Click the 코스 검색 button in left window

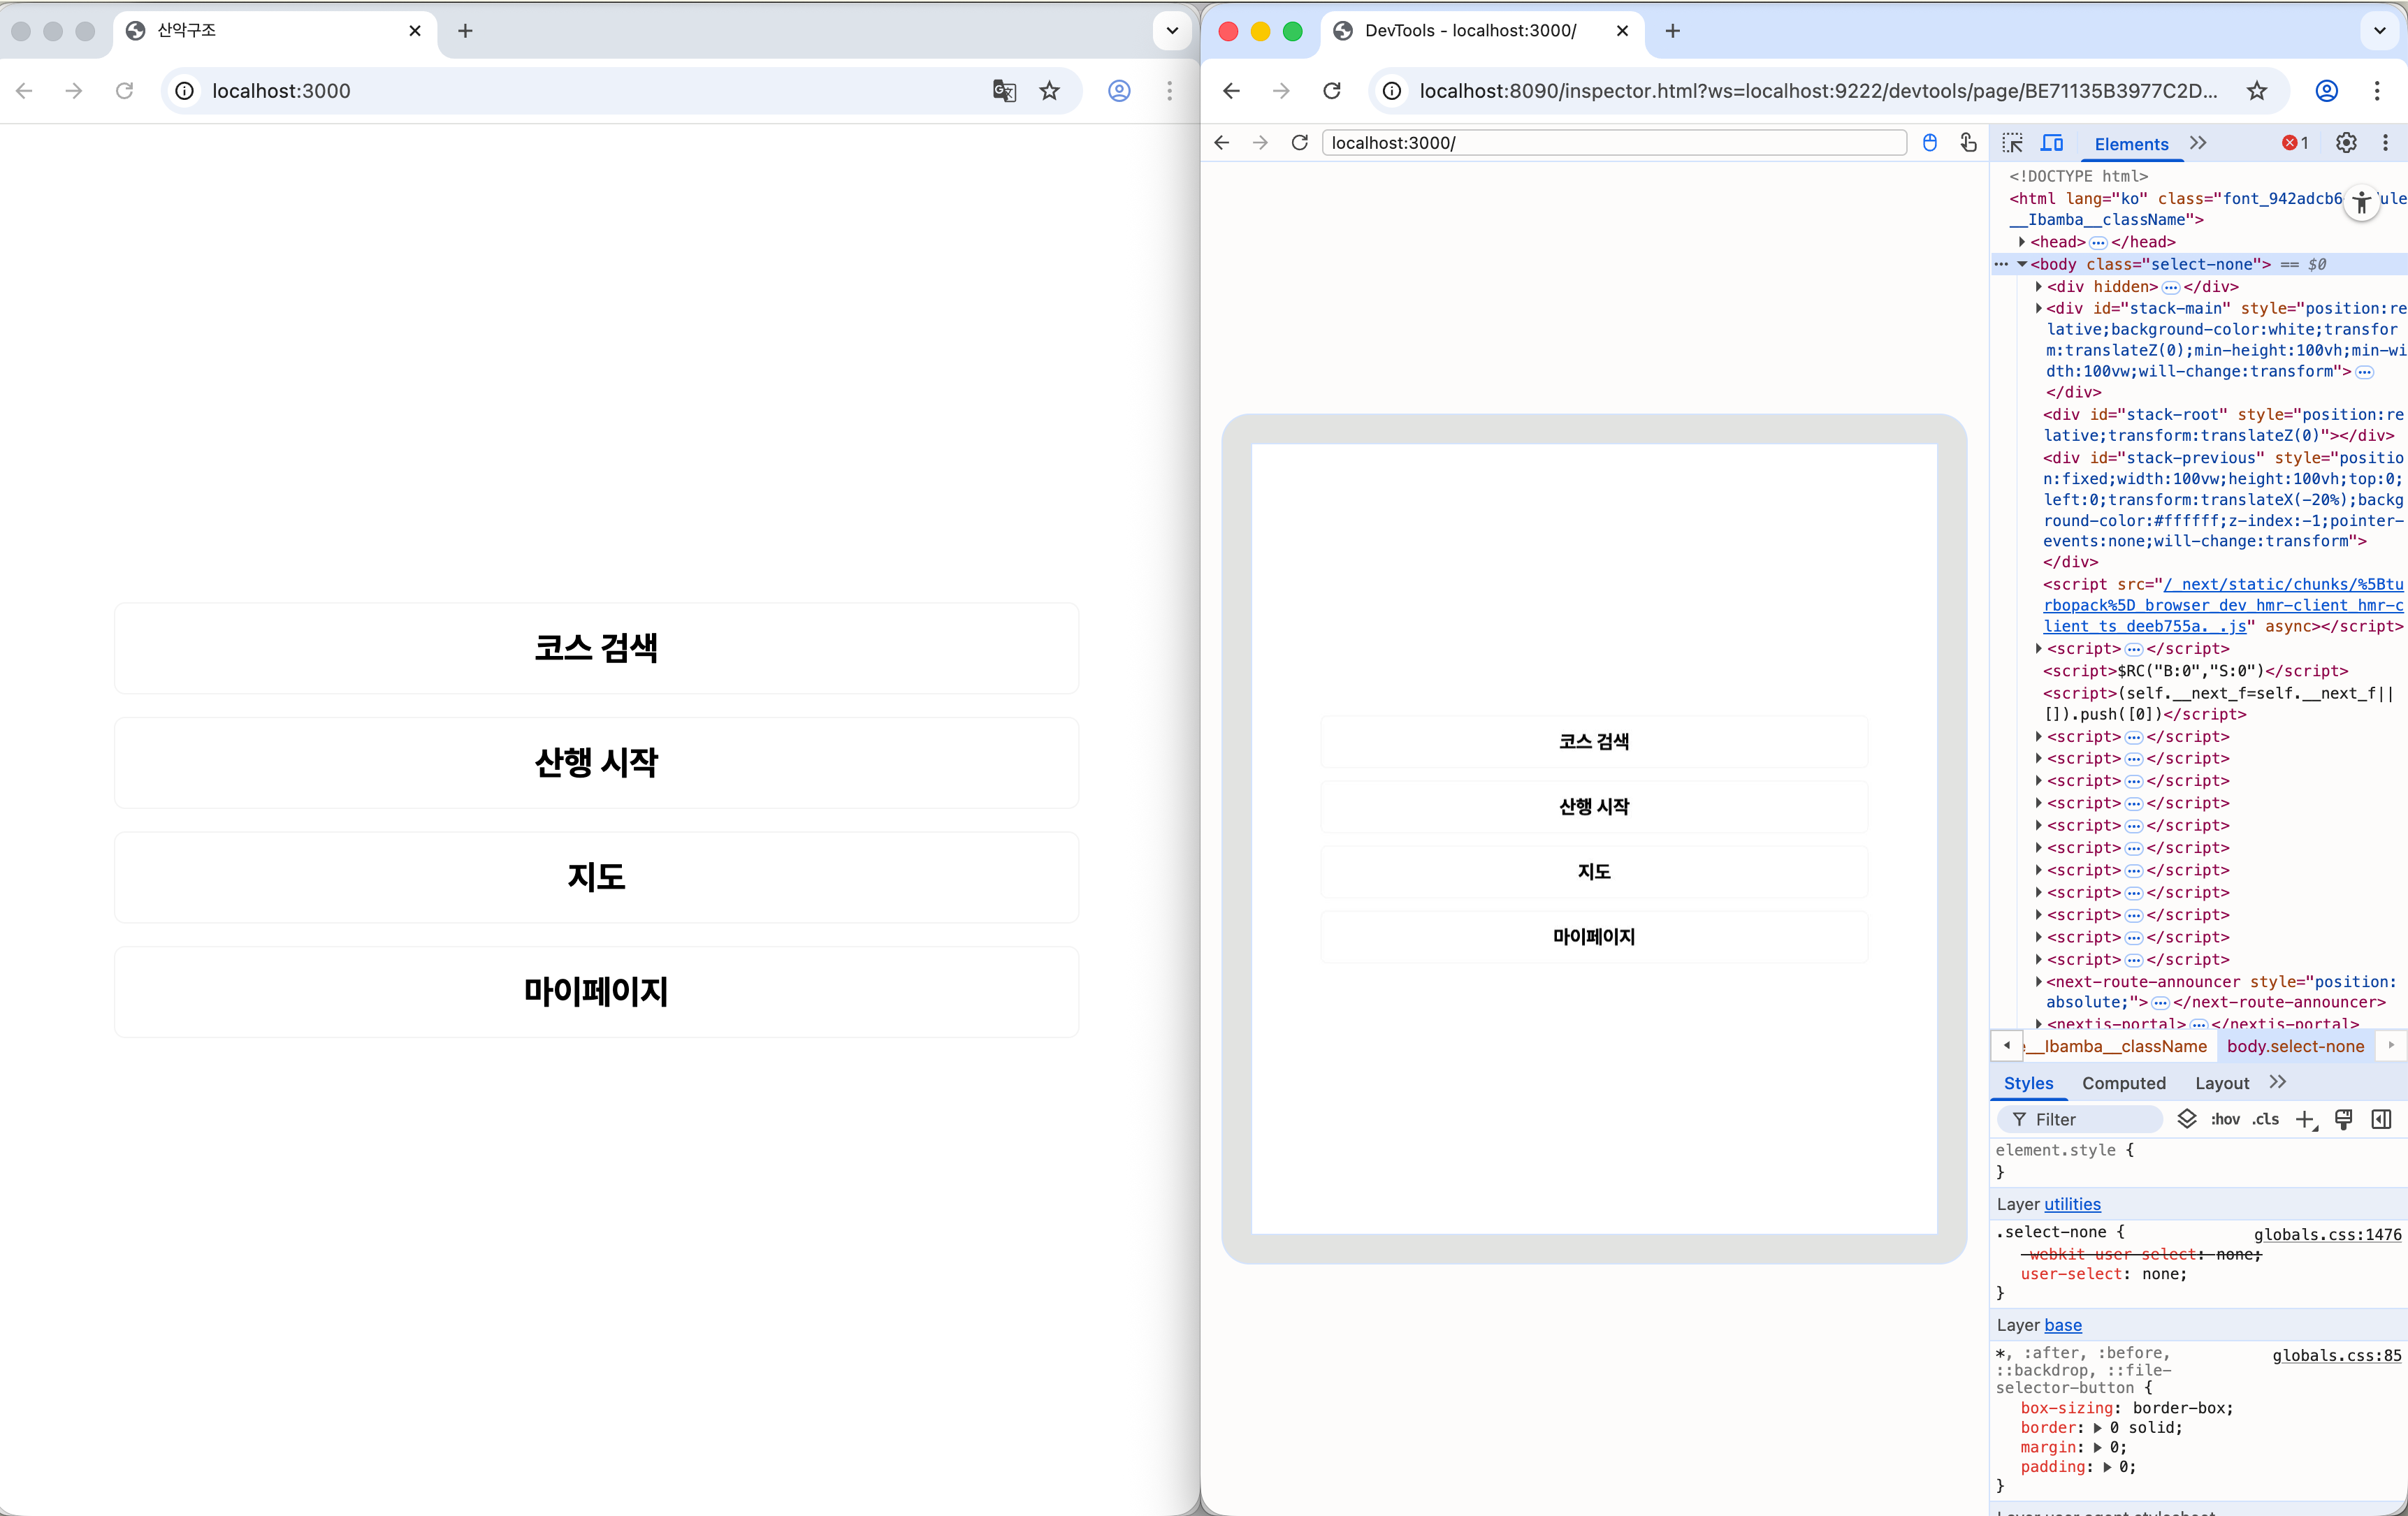click(596, 648)
